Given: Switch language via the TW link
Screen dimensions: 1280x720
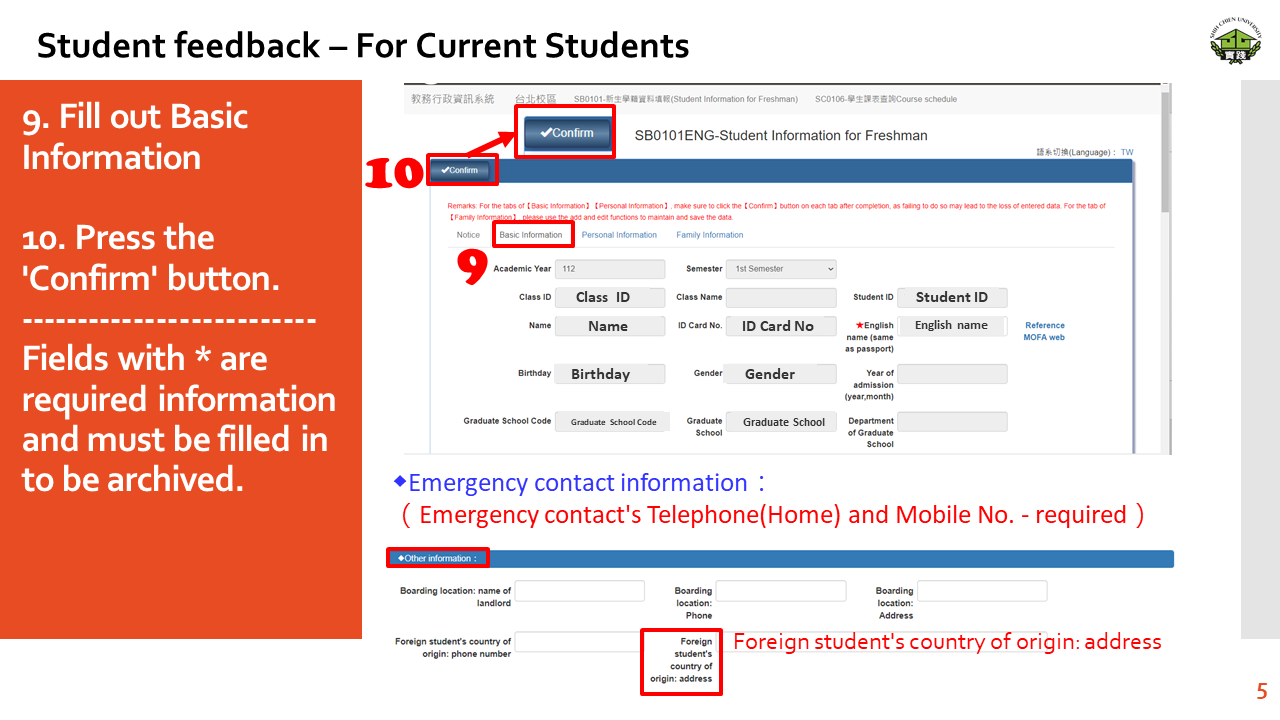Looking at the screenshot, I should click(1127, 153).
